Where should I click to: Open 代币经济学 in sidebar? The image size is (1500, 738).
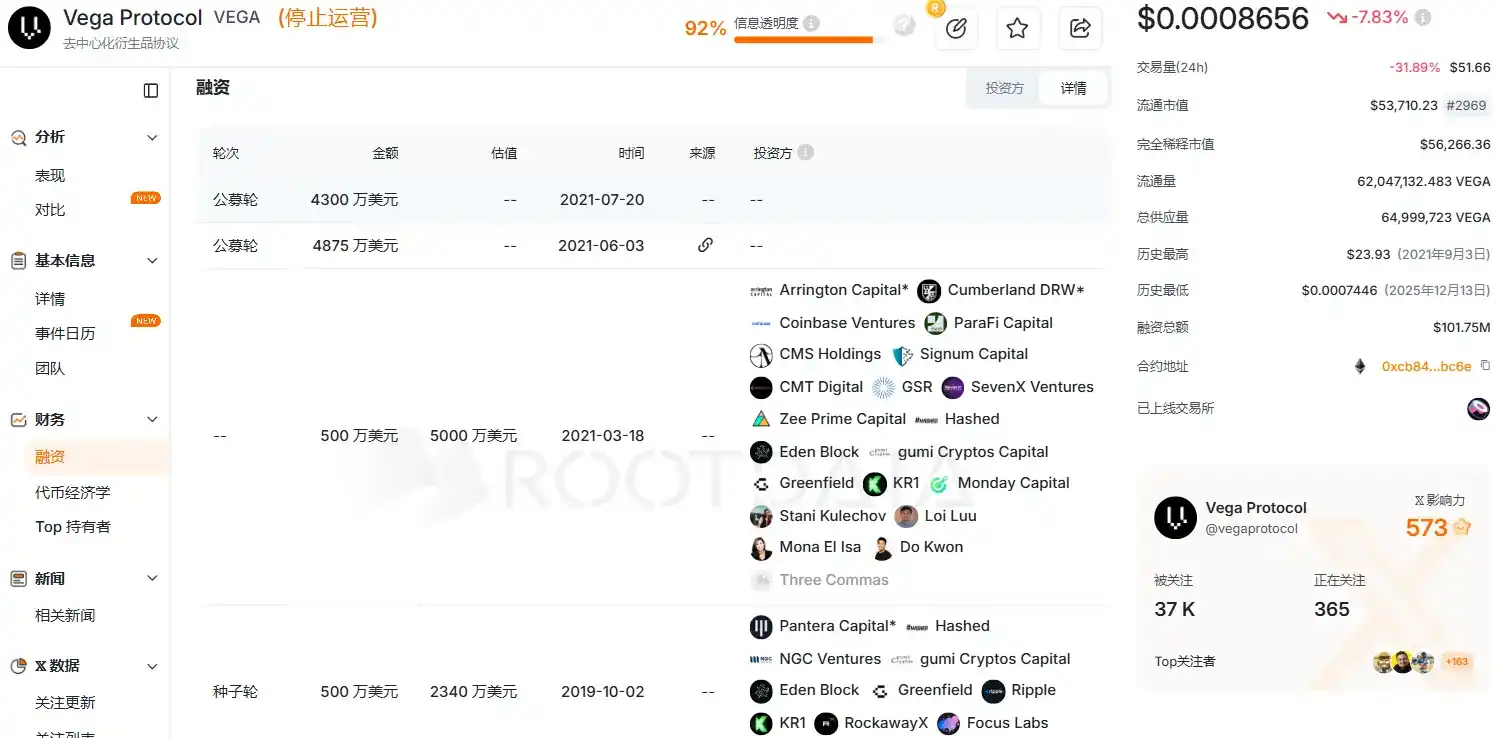point(72,492)
